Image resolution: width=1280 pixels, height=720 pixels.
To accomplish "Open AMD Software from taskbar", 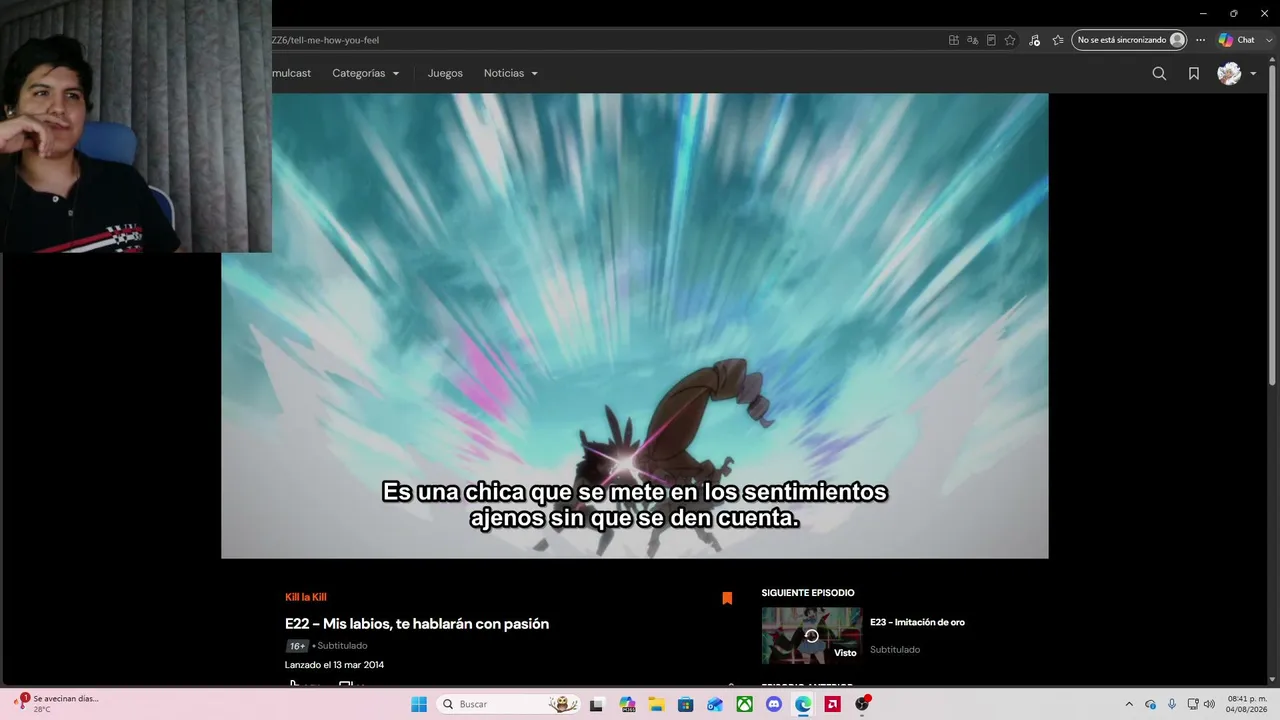I will point(832,704).
